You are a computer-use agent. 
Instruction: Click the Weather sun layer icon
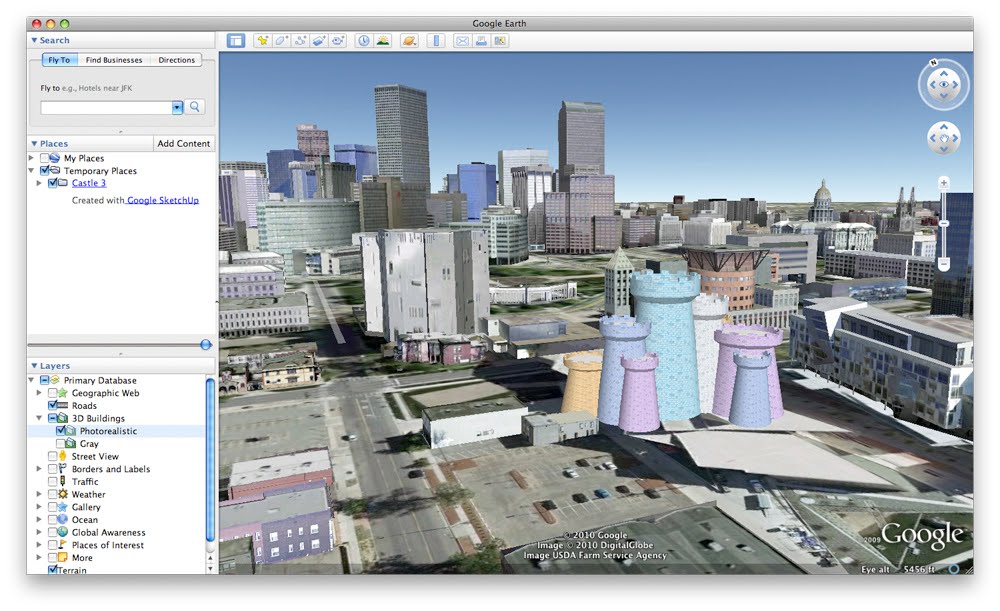click(62, 494)
